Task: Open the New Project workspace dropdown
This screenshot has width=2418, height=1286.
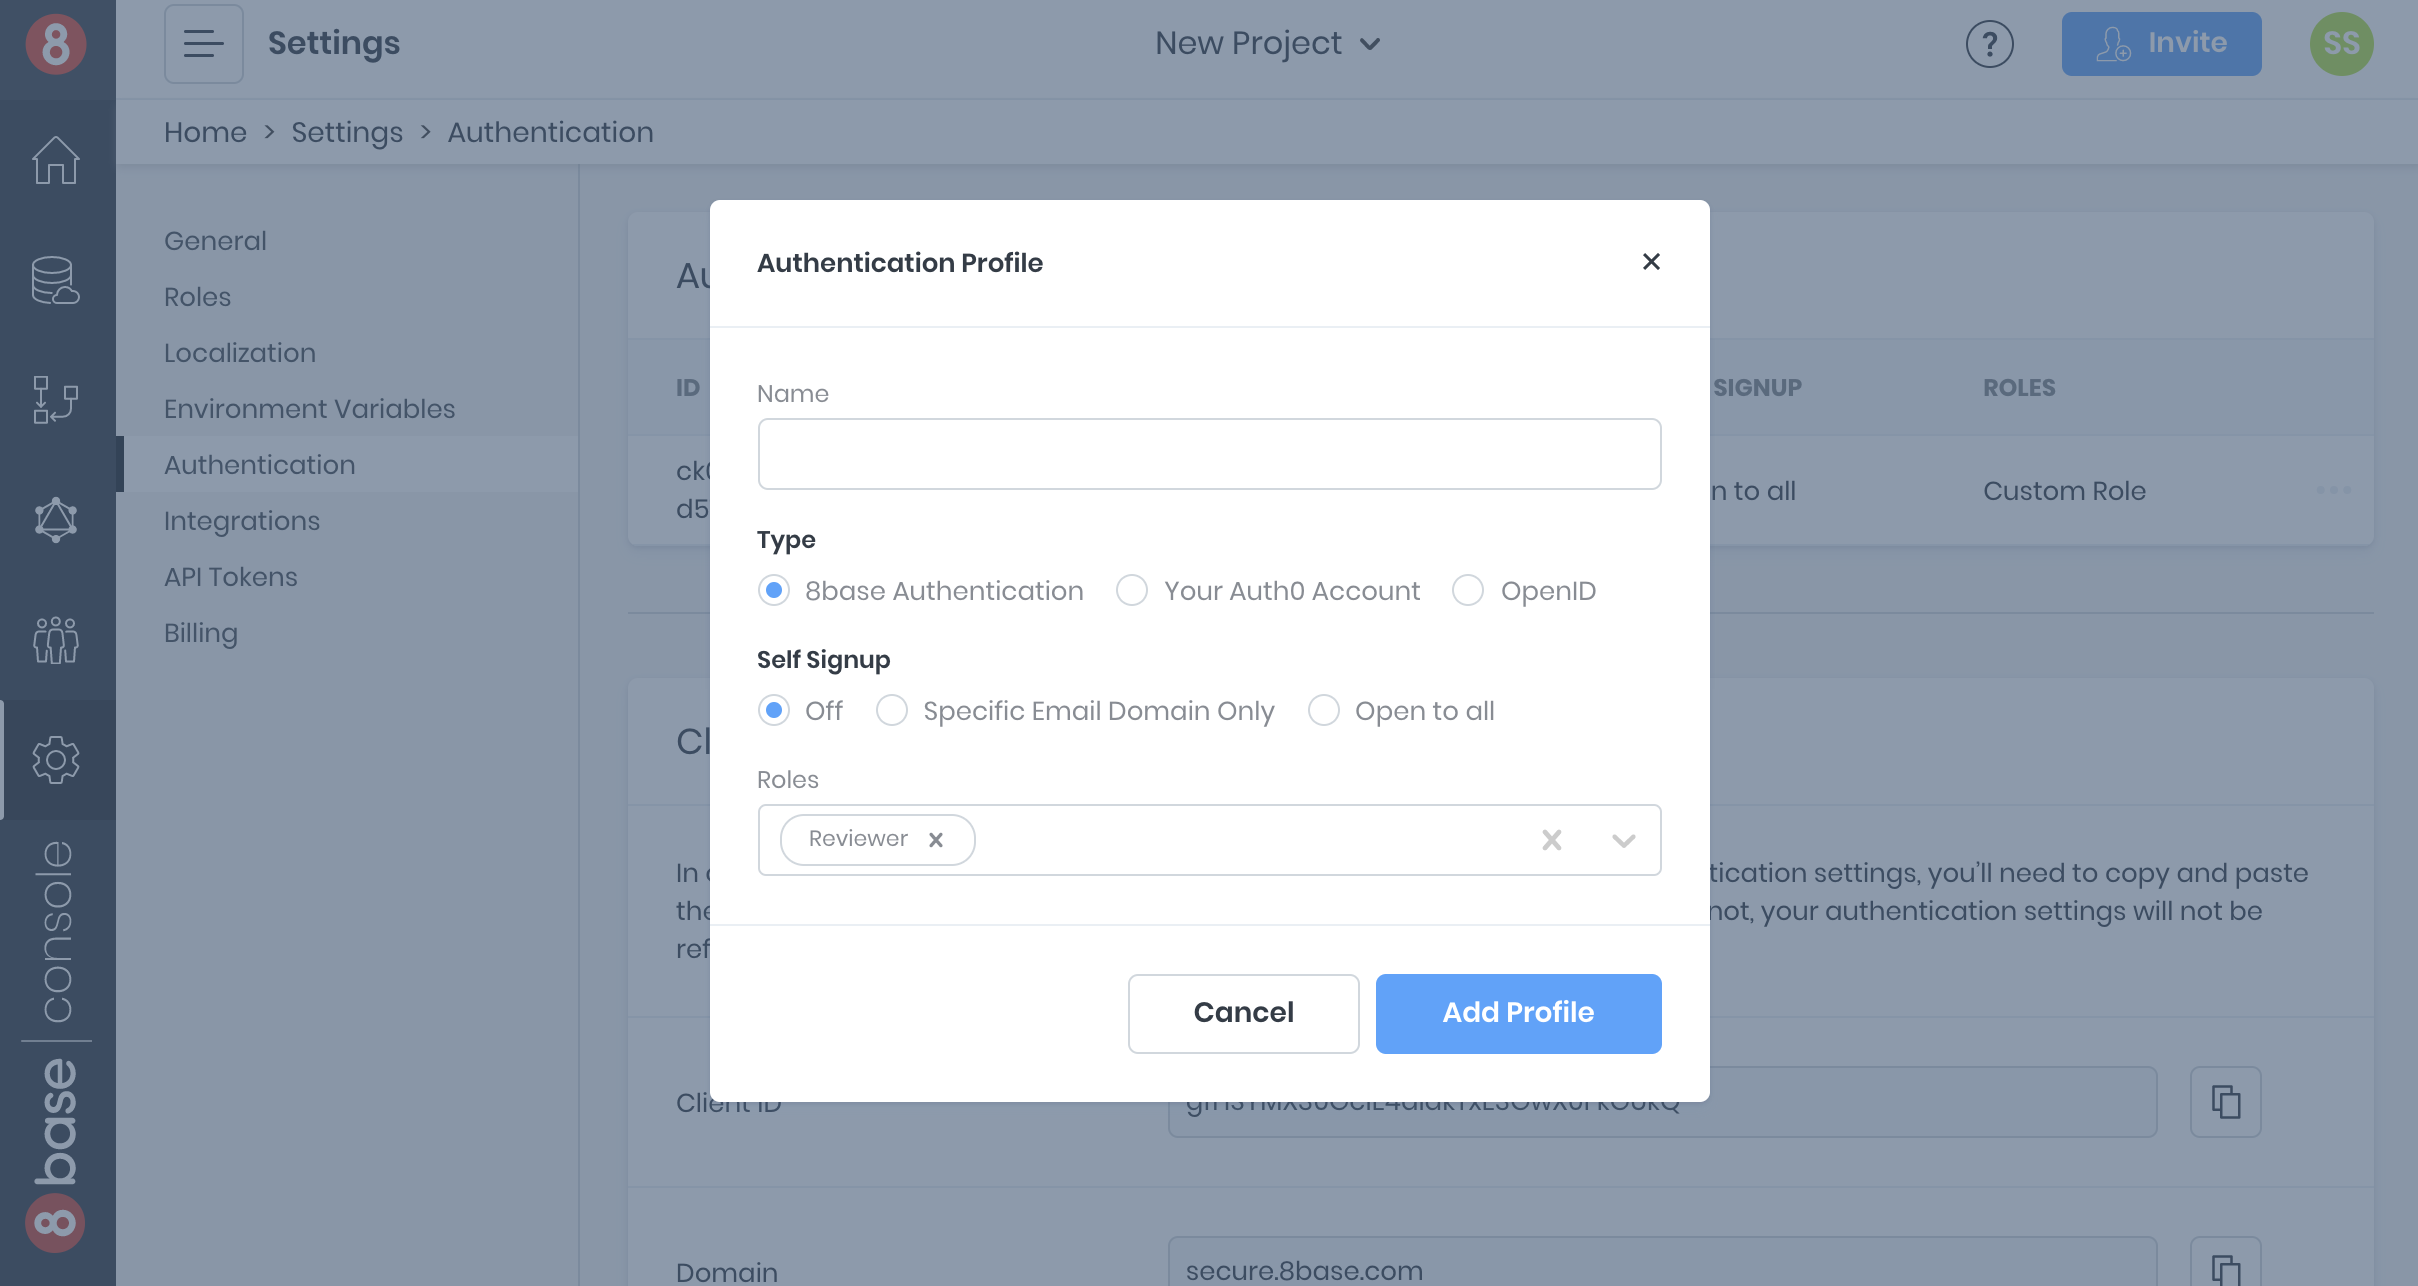Action: coord(1268,44)
